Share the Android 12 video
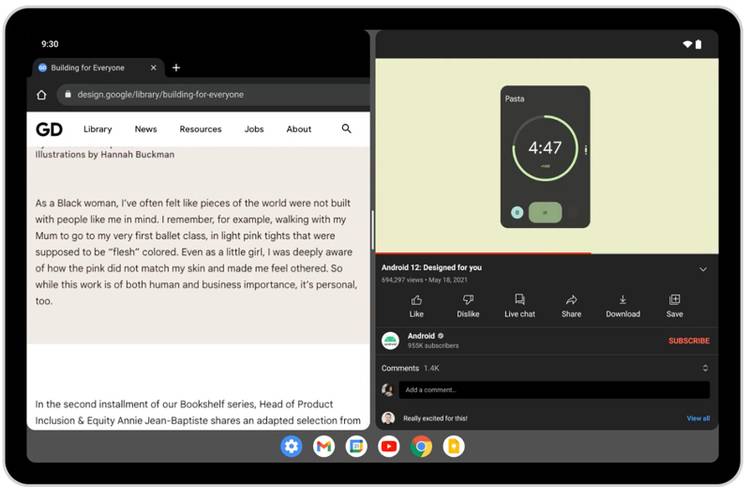The width and height of the screenshot is (750, 501). click(571, 306)
